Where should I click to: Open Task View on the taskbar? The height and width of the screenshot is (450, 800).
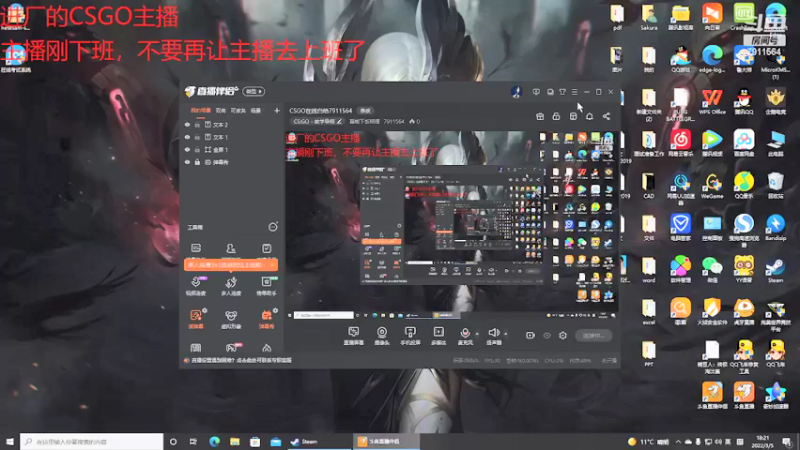(x=193, y=441)
